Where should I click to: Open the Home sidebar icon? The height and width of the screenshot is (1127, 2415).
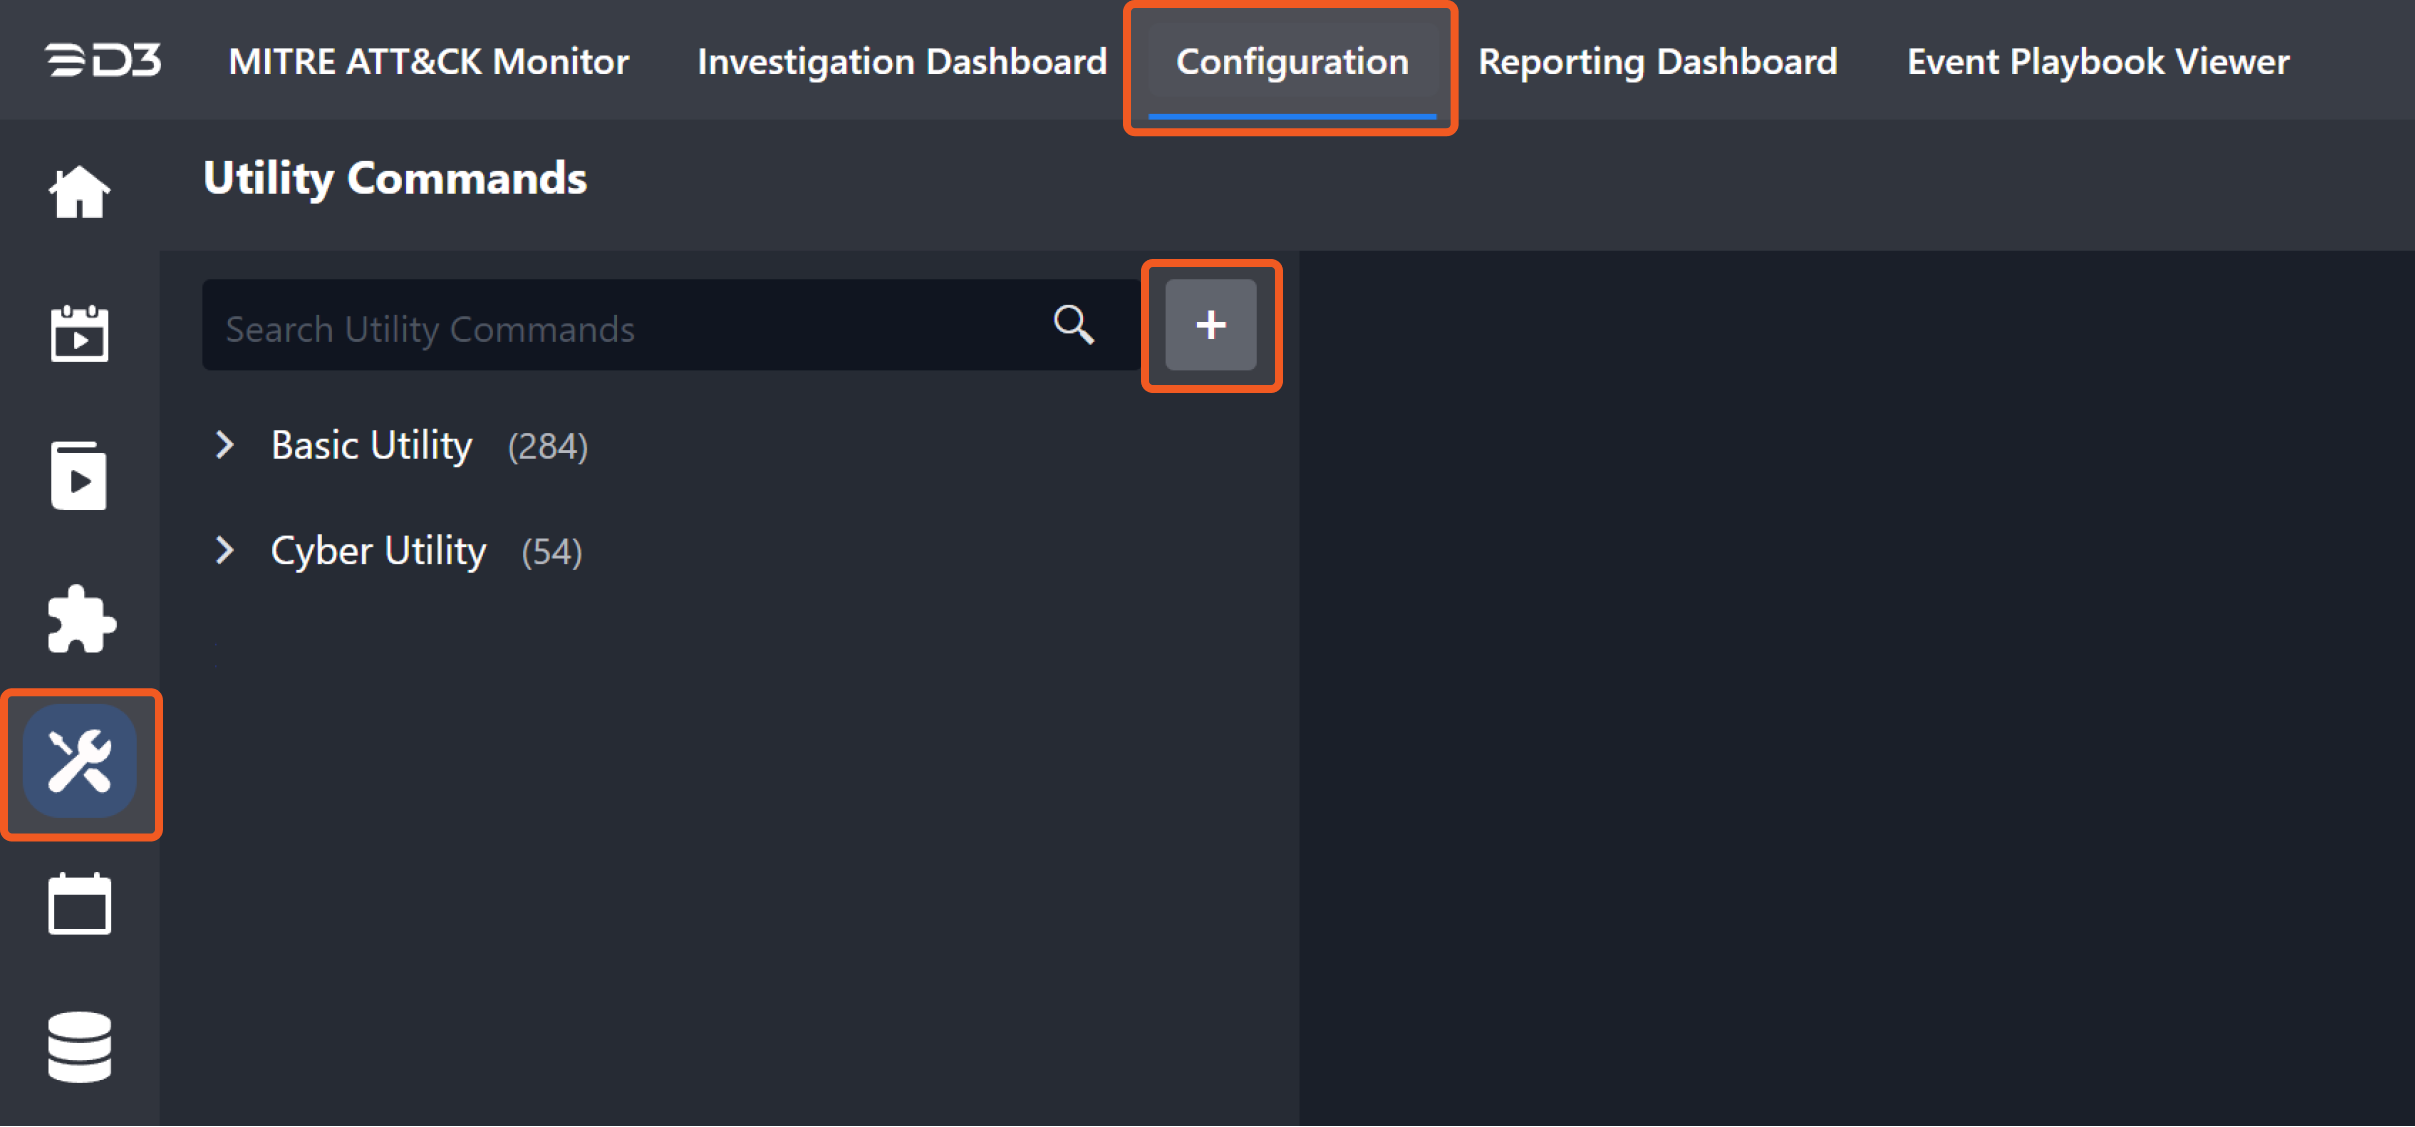point(79,191)
